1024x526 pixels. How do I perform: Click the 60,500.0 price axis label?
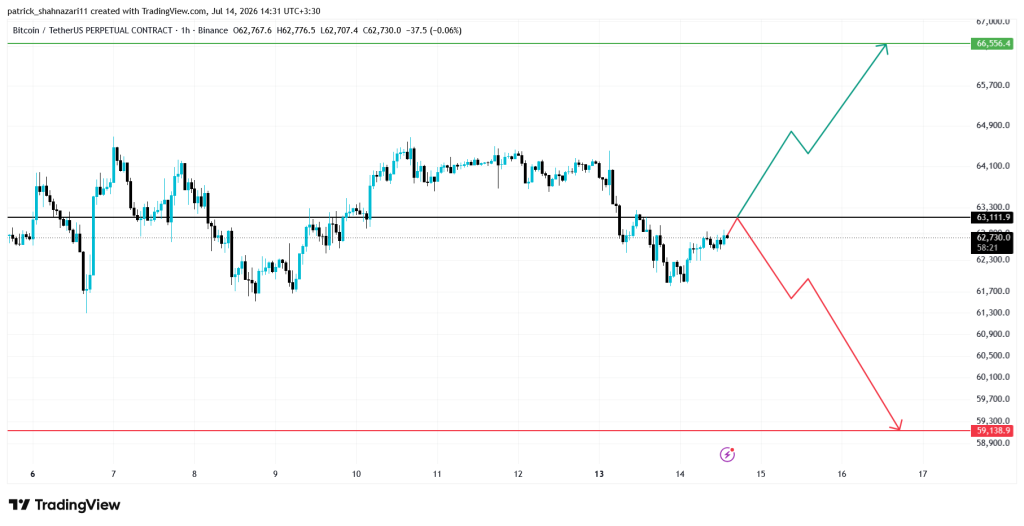point(993,355)
